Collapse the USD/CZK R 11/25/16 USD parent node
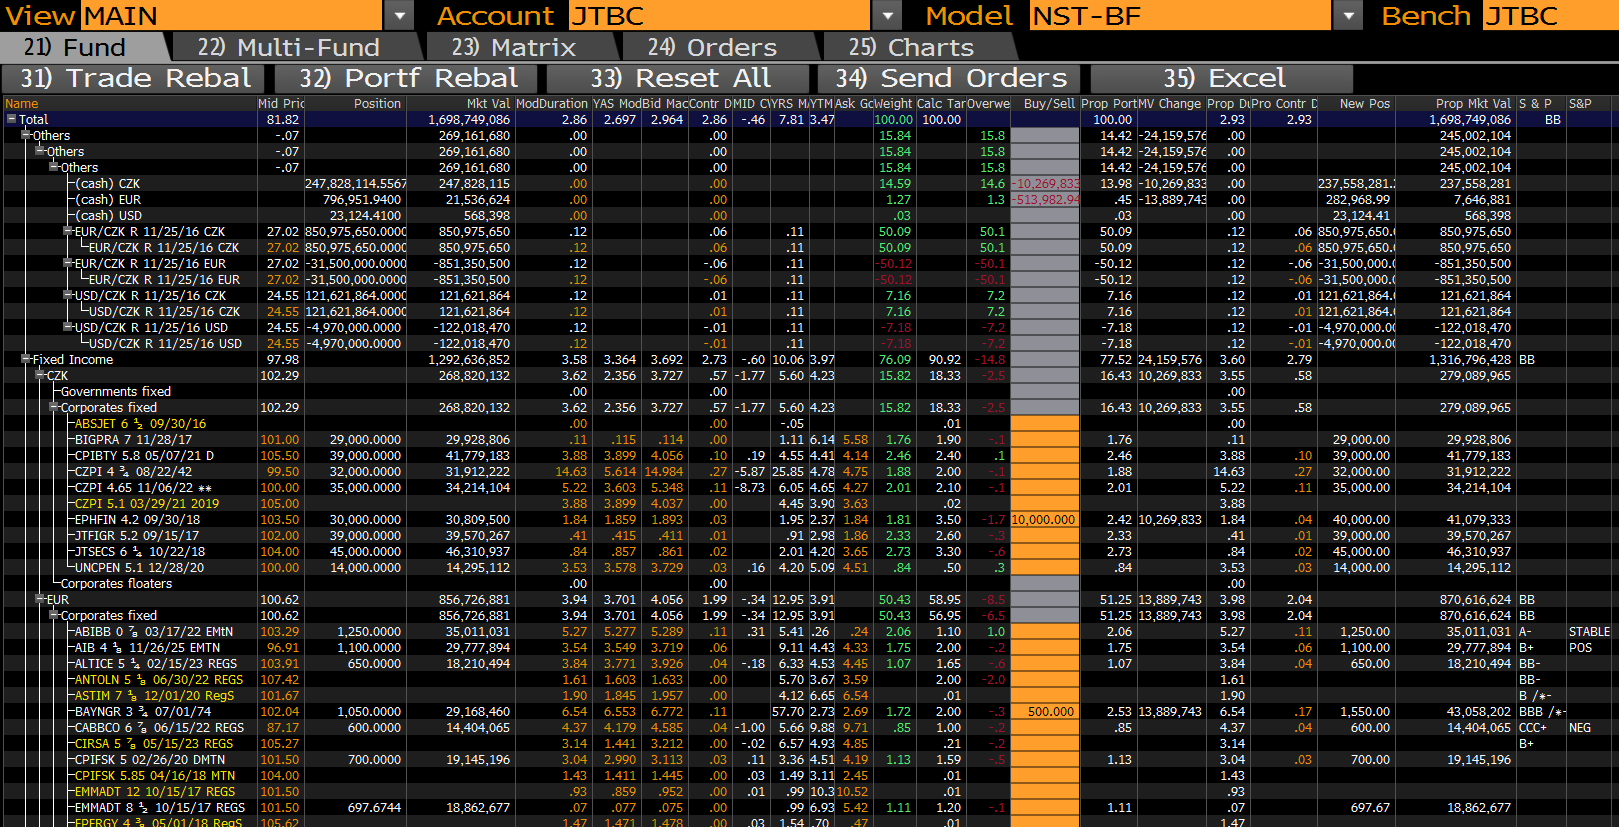 (68, 327)
